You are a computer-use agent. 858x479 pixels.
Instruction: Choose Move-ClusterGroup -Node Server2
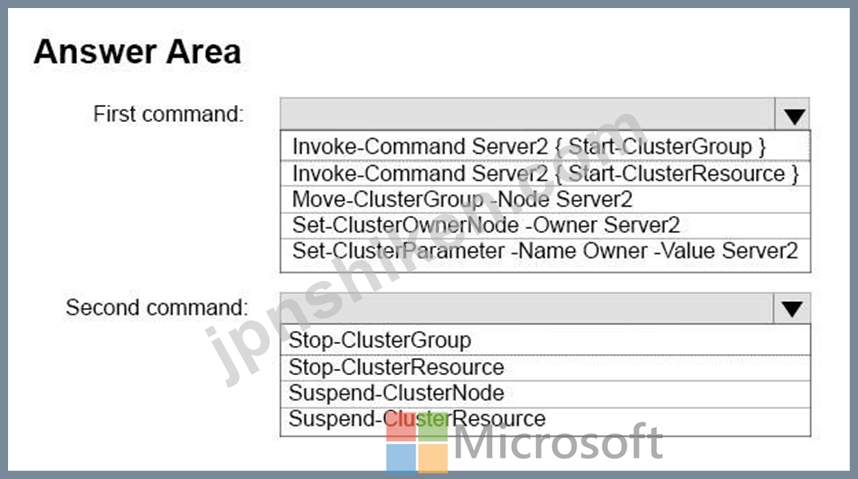[545, 200]
